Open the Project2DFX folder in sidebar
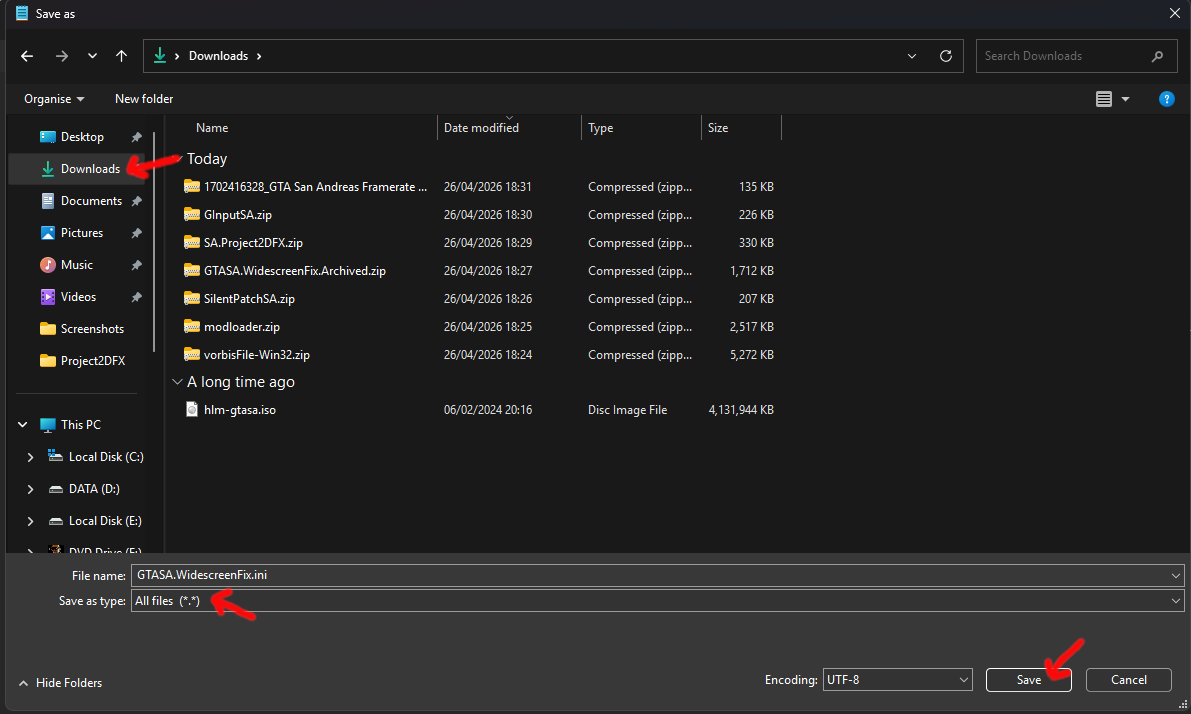 82,360
